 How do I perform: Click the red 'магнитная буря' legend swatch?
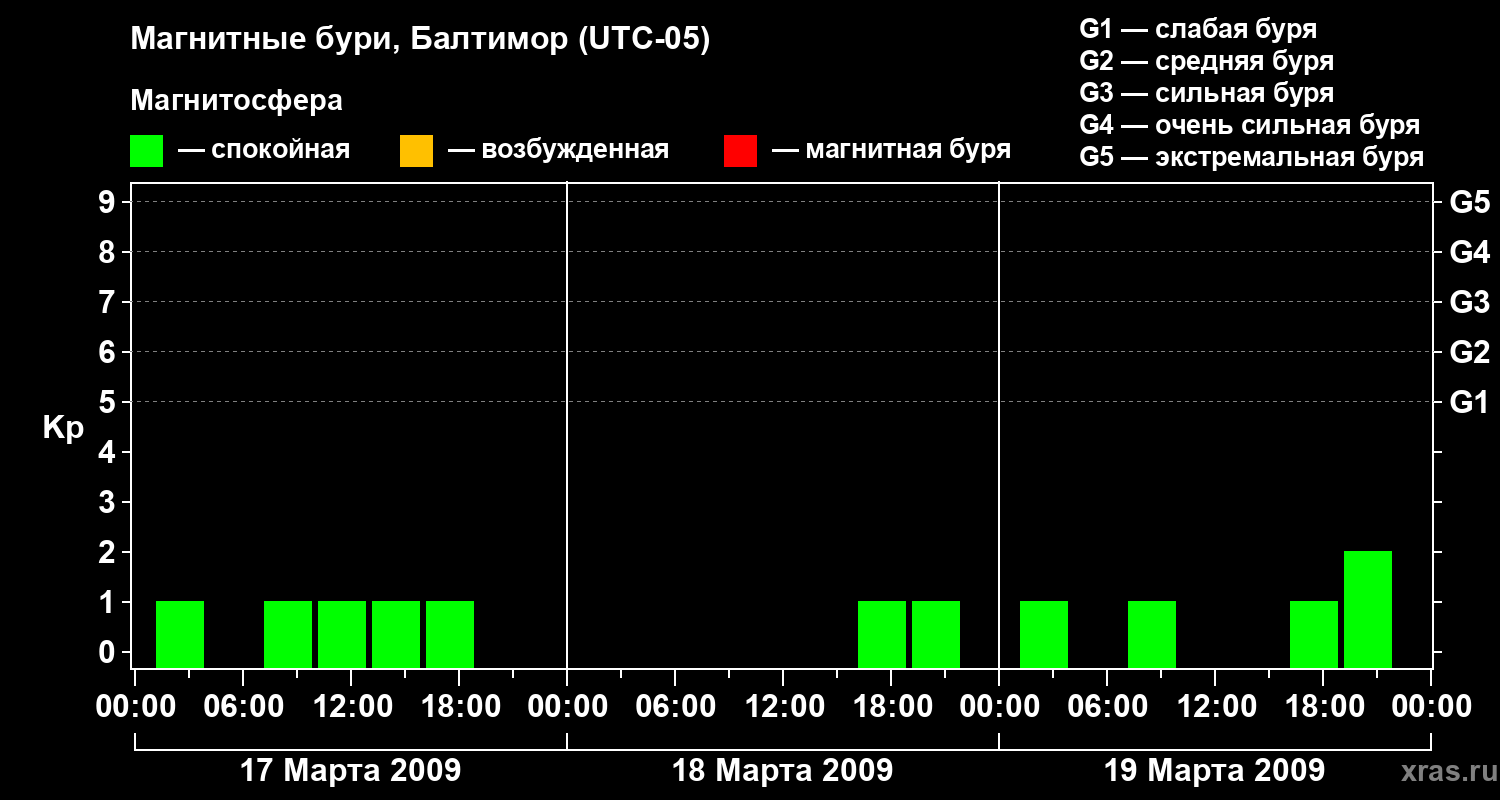point(740,151)
